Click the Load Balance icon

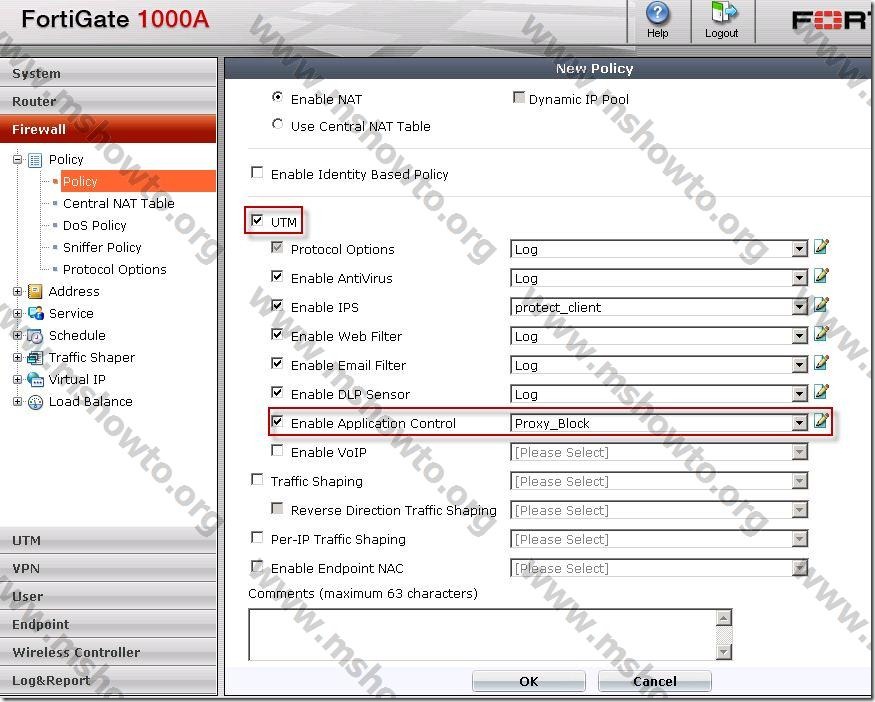point(35,402)
